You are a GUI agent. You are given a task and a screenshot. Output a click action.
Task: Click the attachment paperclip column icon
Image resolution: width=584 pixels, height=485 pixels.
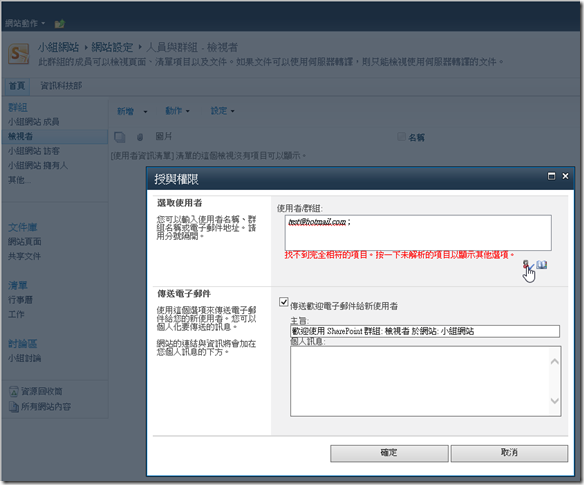(x=140, y=137)
